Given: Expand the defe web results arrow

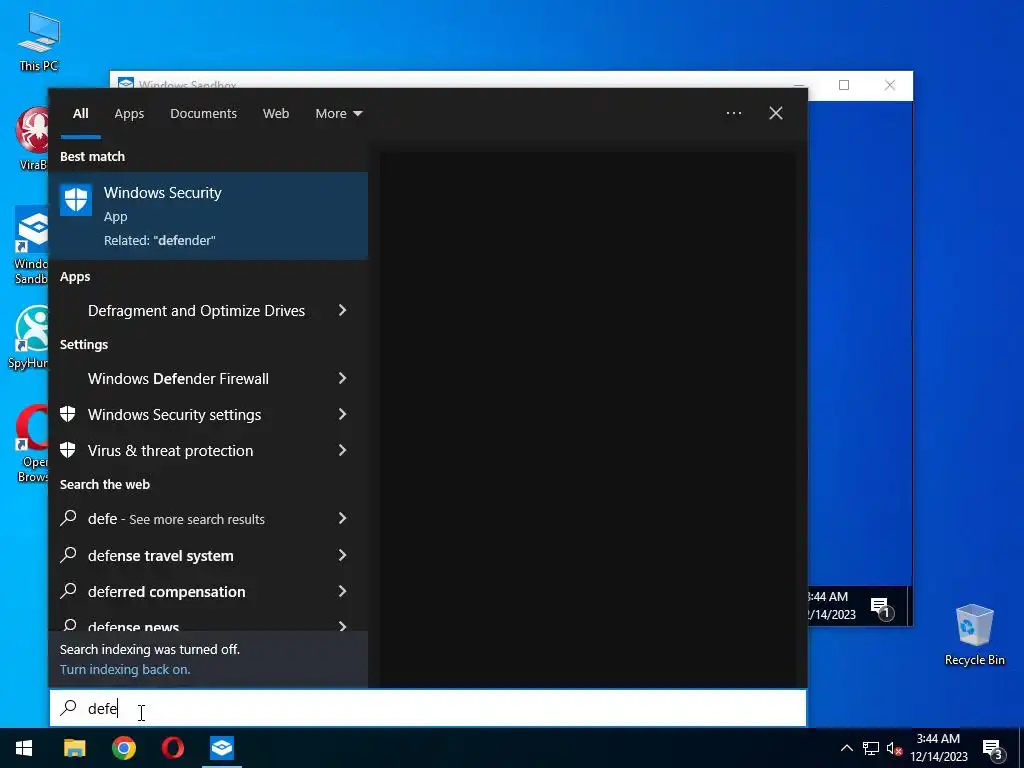Looking at the screenshot, I should [342, 519].
